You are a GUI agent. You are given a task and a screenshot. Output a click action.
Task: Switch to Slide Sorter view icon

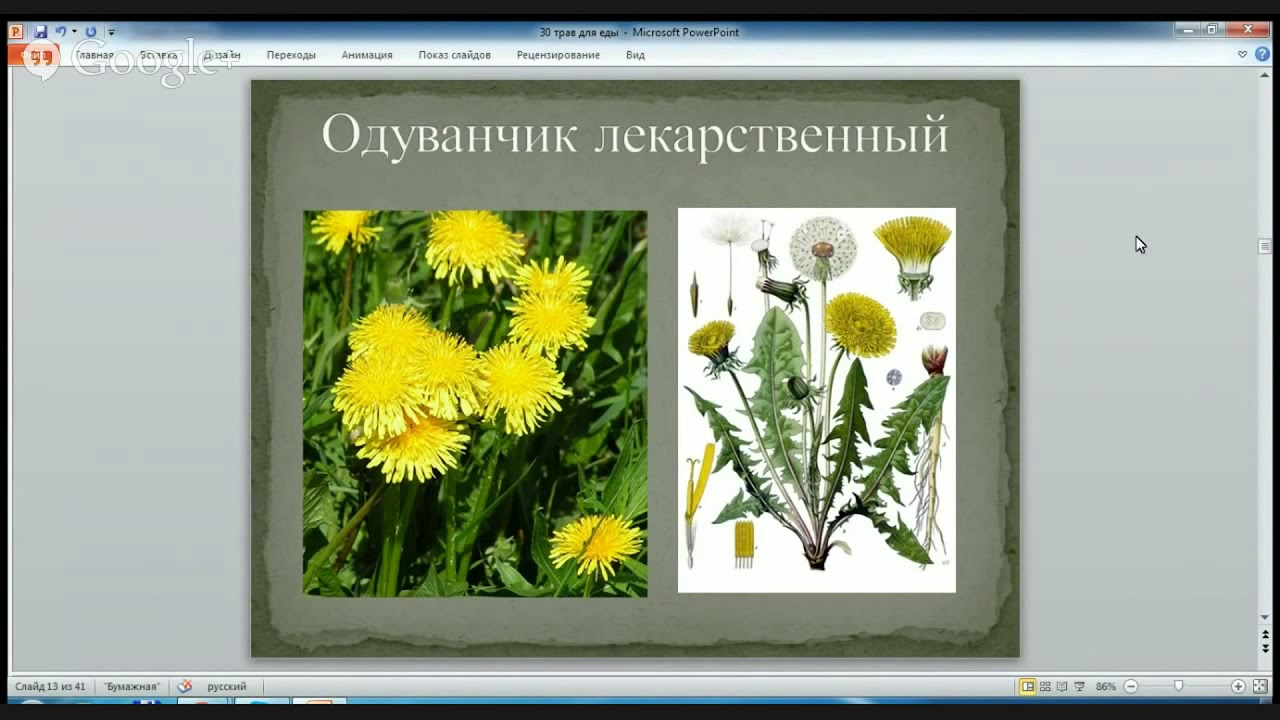coord(1045,687)
